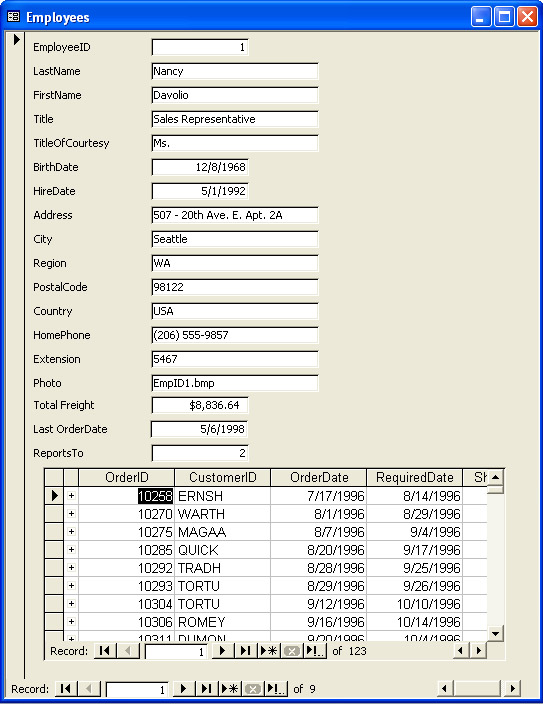Expand order 10304 row
The image size is (543, 704).
click(71, 603)
